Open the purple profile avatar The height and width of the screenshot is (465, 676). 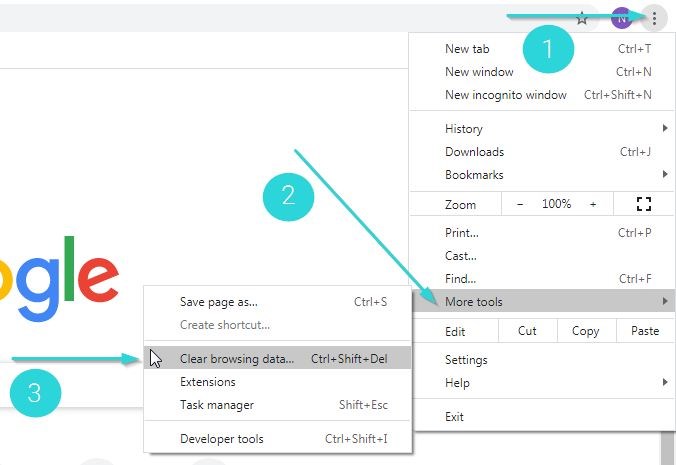tap(622, 19)
